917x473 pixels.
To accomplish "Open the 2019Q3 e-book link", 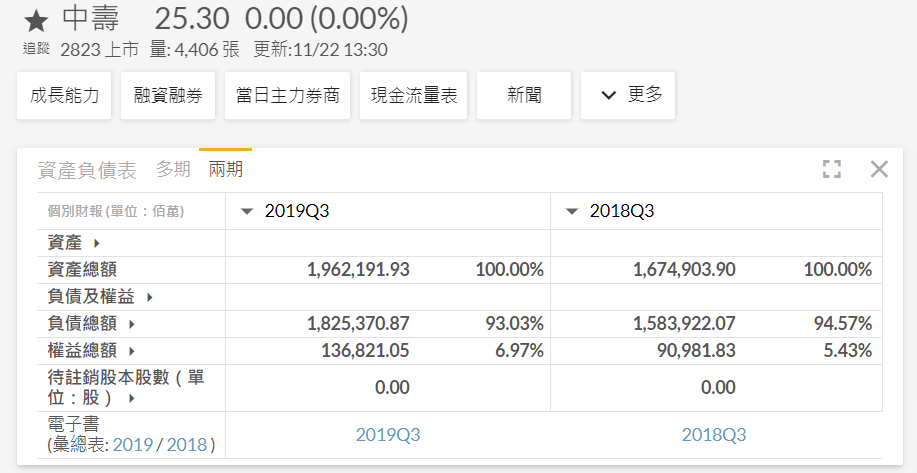I will [x=388, y=435].
